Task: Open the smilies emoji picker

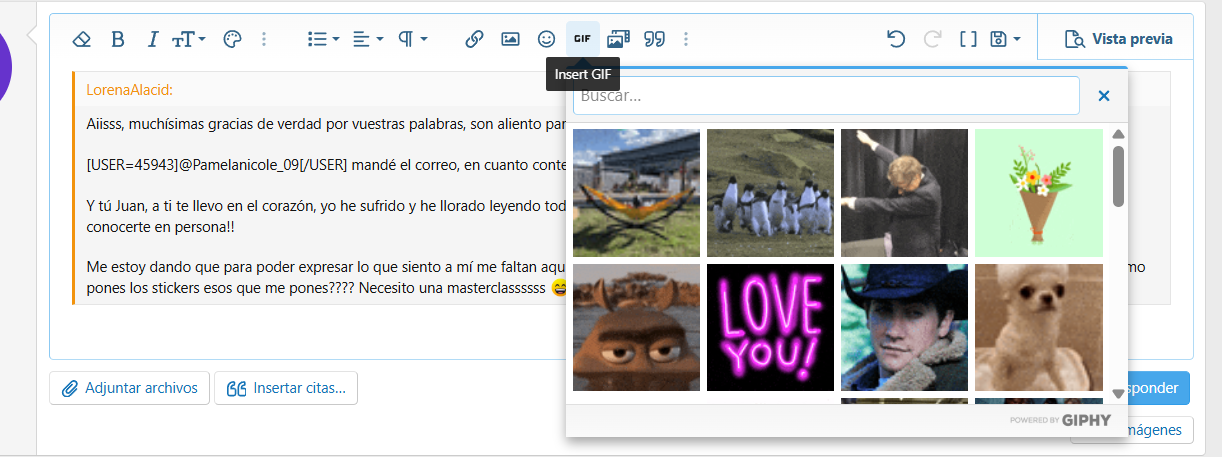Action: [546, 39]
